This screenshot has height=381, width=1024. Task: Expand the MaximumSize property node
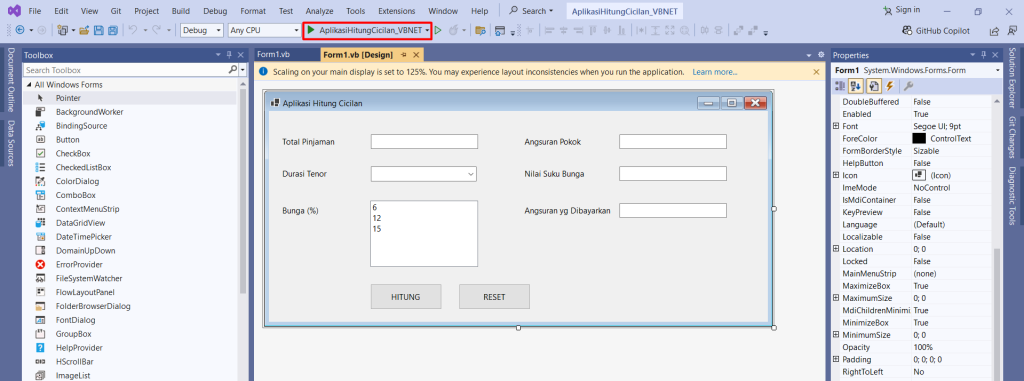coord(837,298)
